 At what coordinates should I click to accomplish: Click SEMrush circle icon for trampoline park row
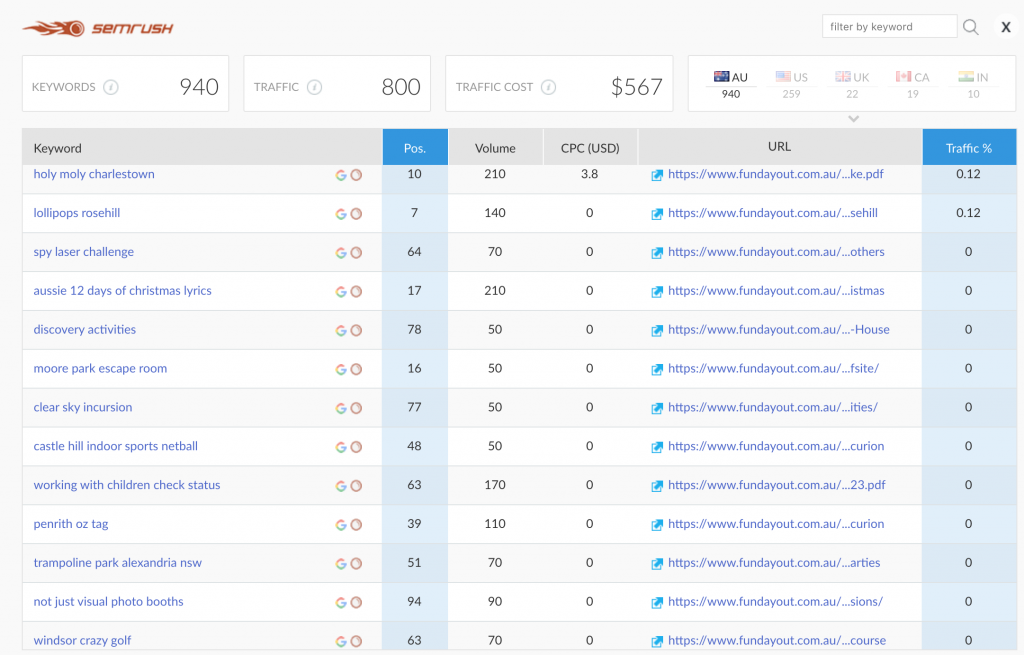tap(356, 564)
